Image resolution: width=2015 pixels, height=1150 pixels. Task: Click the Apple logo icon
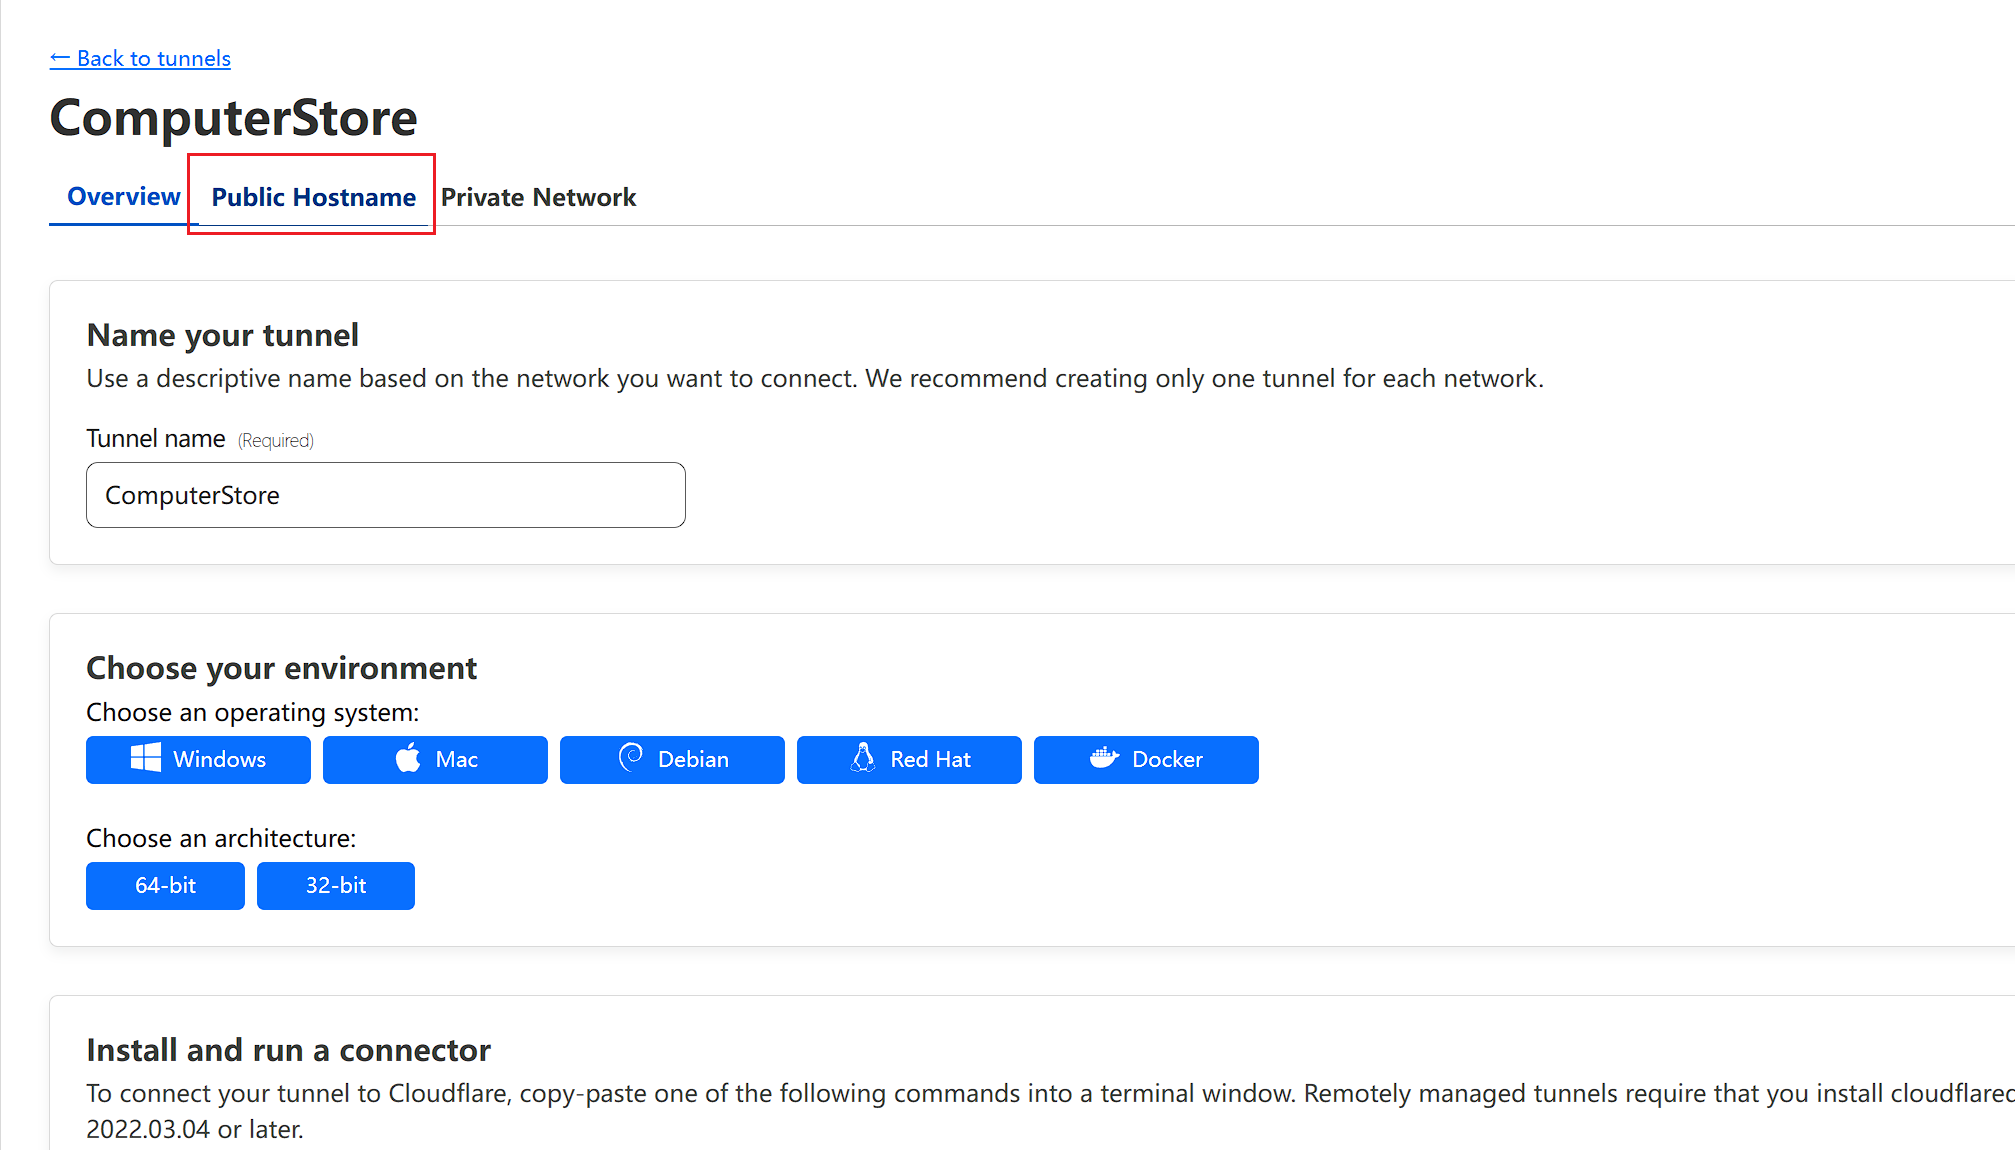coord(408,758)
